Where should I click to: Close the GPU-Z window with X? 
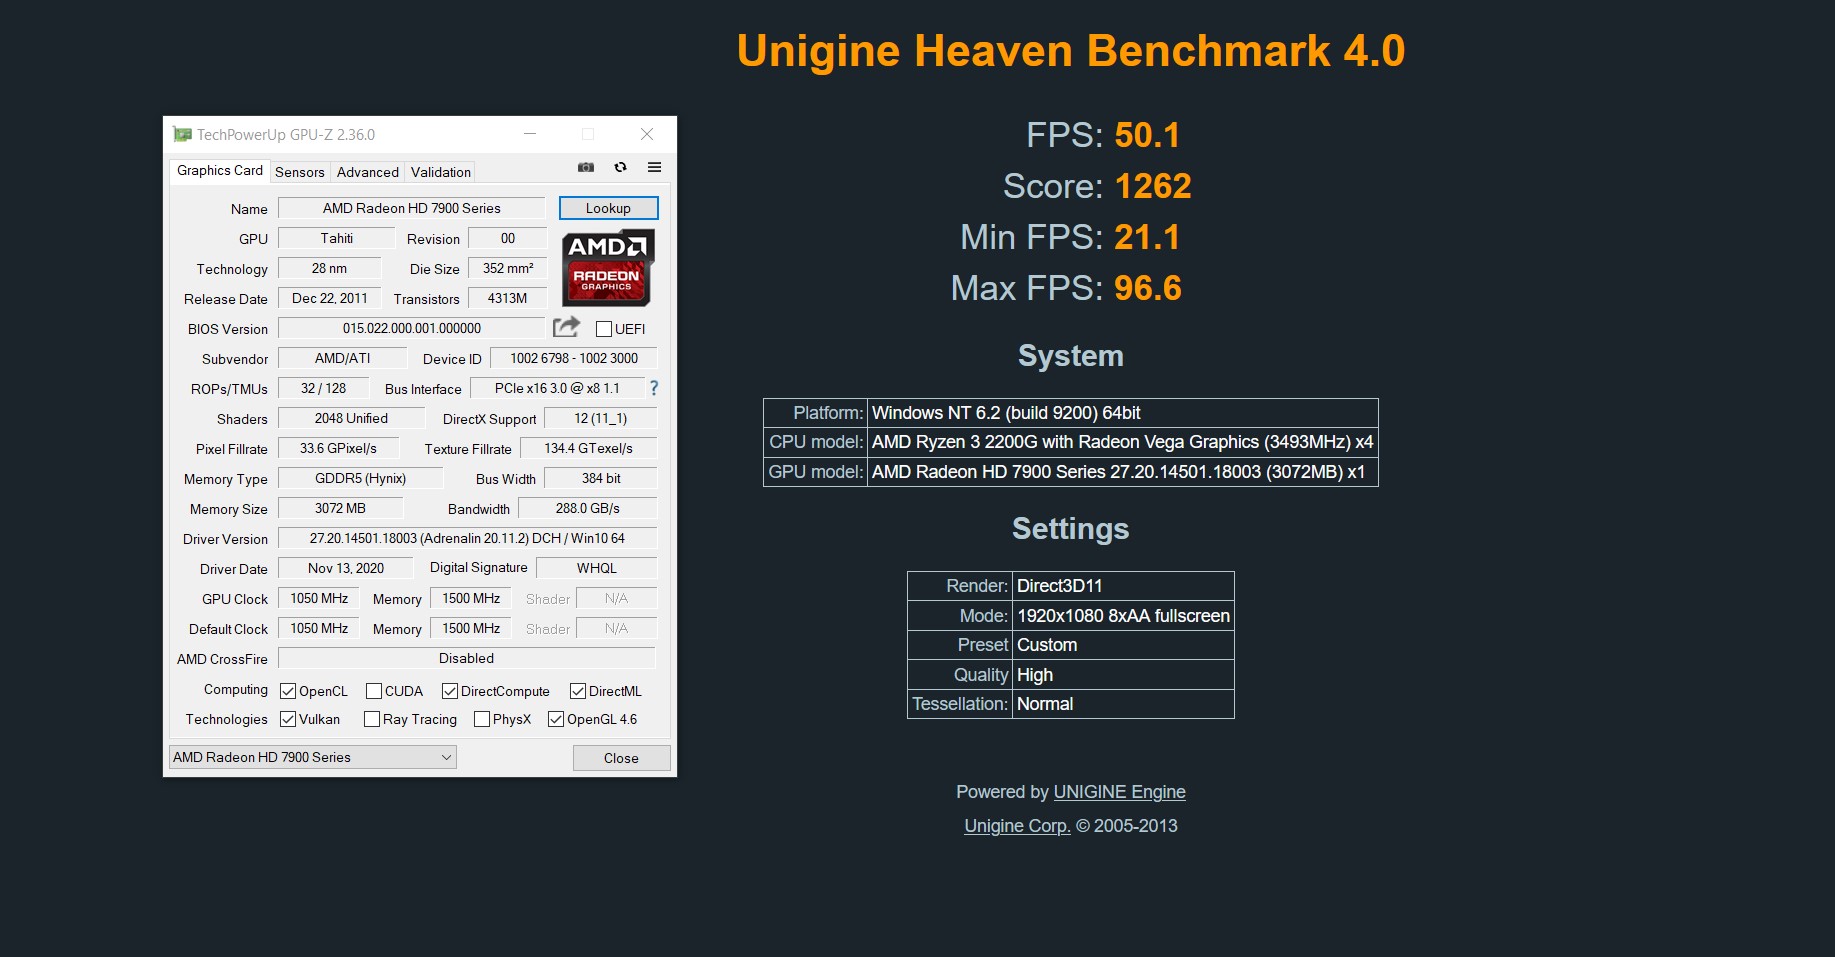[647, 134]
